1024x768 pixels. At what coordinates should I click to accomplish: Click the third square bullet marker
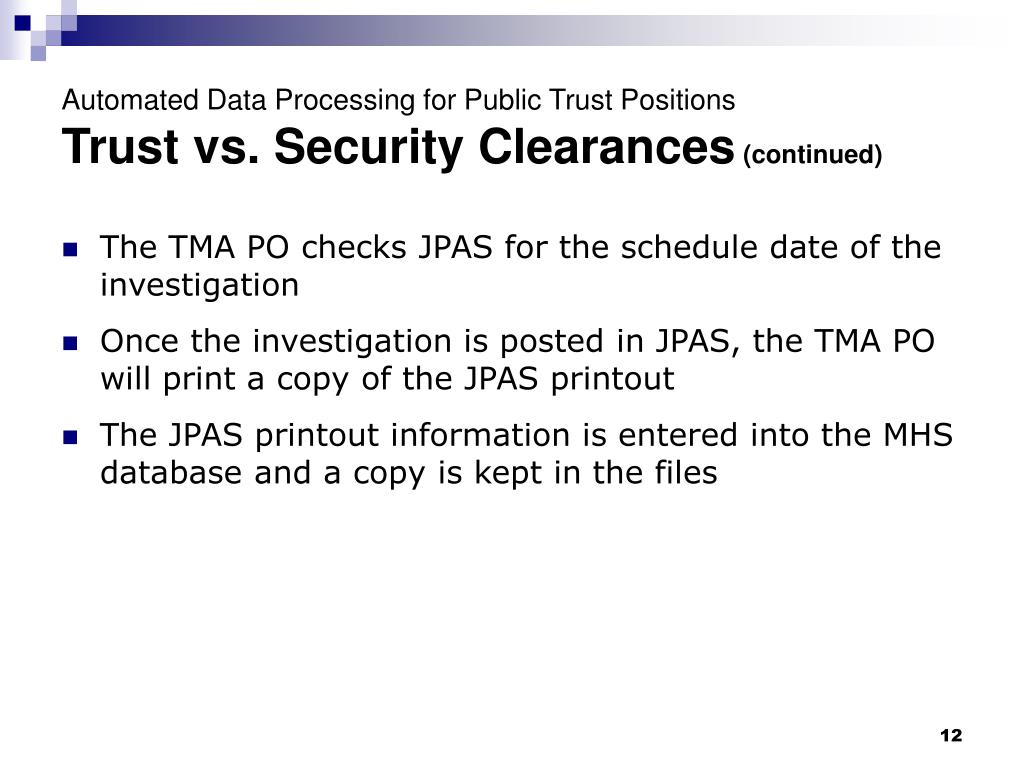[70, 437]
